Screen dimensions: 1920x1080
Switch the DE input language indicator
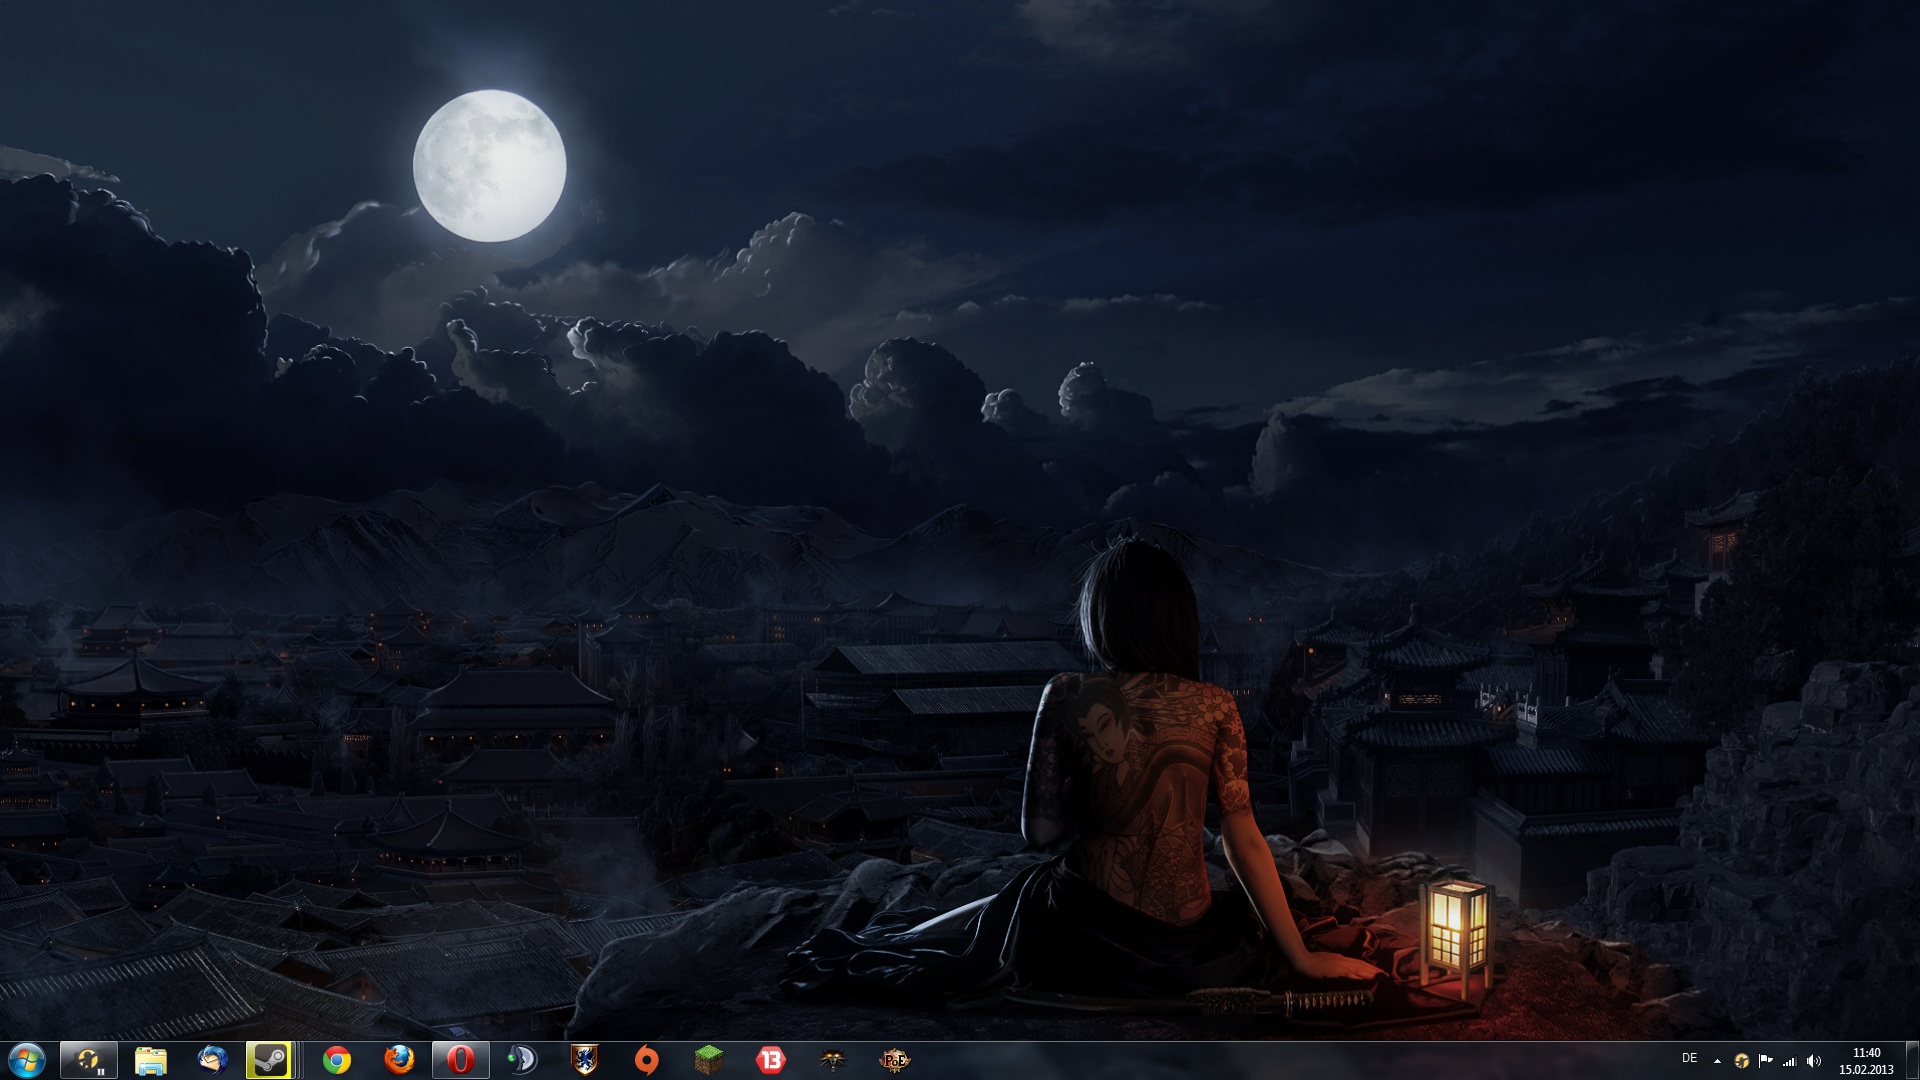(x=1690, y=1058)
